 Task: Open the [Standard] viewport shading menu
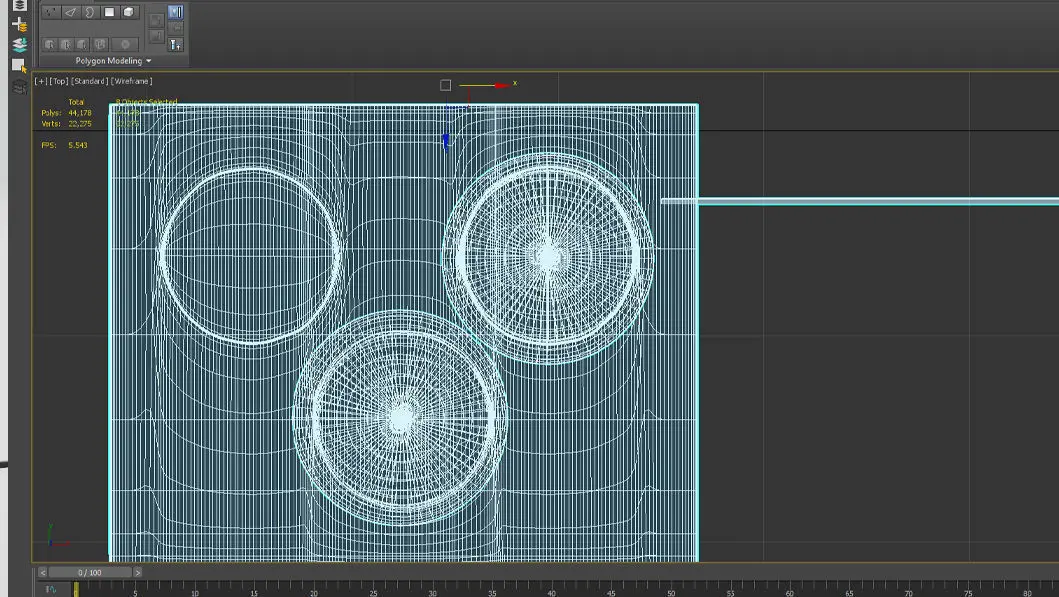click(89, 81)
